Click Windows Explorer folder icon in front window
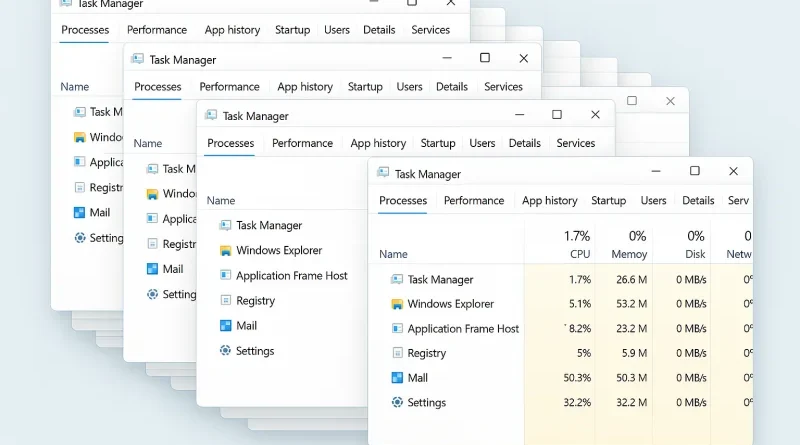The image size is (800, 445). pos(396,304)
